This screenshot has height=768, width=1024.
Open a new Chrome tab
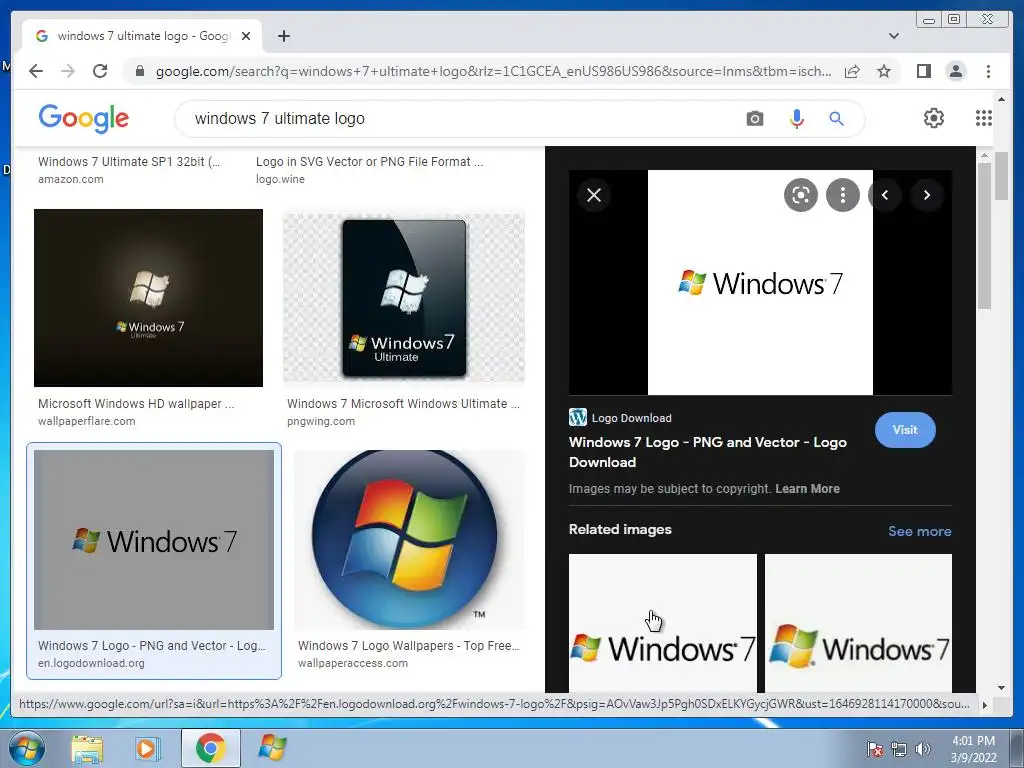[x=283, y=36]
